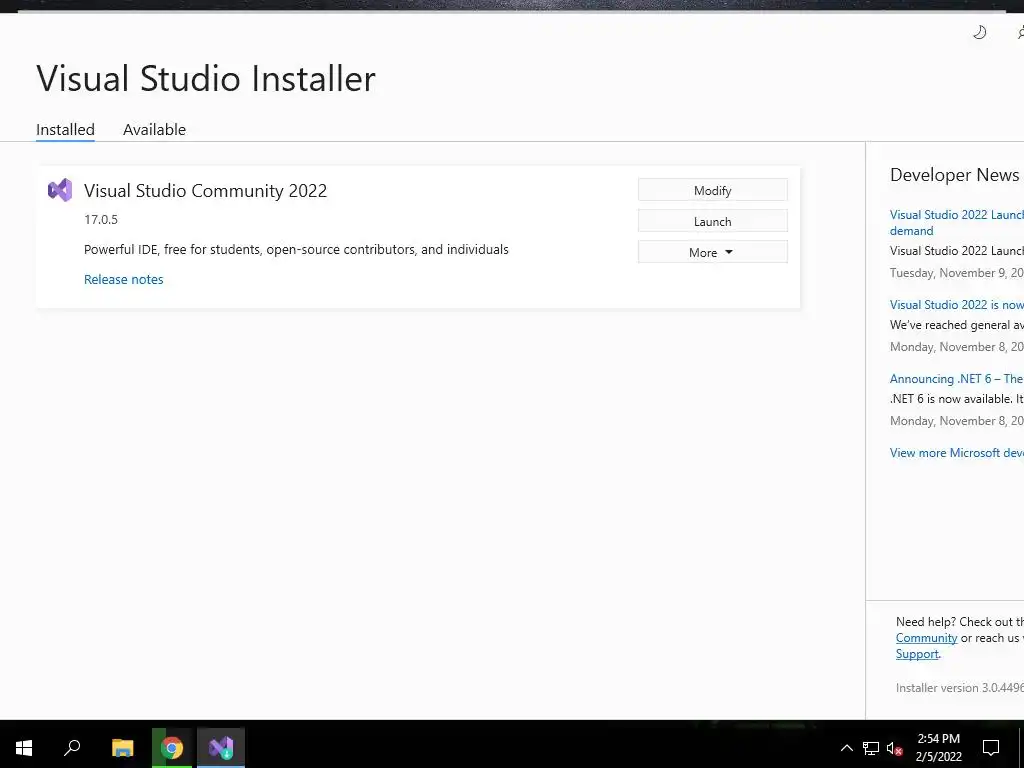Open the Support link
The height and width of the screenshot is (768, 1024).
pyautogui.click(x=917, y=654)
